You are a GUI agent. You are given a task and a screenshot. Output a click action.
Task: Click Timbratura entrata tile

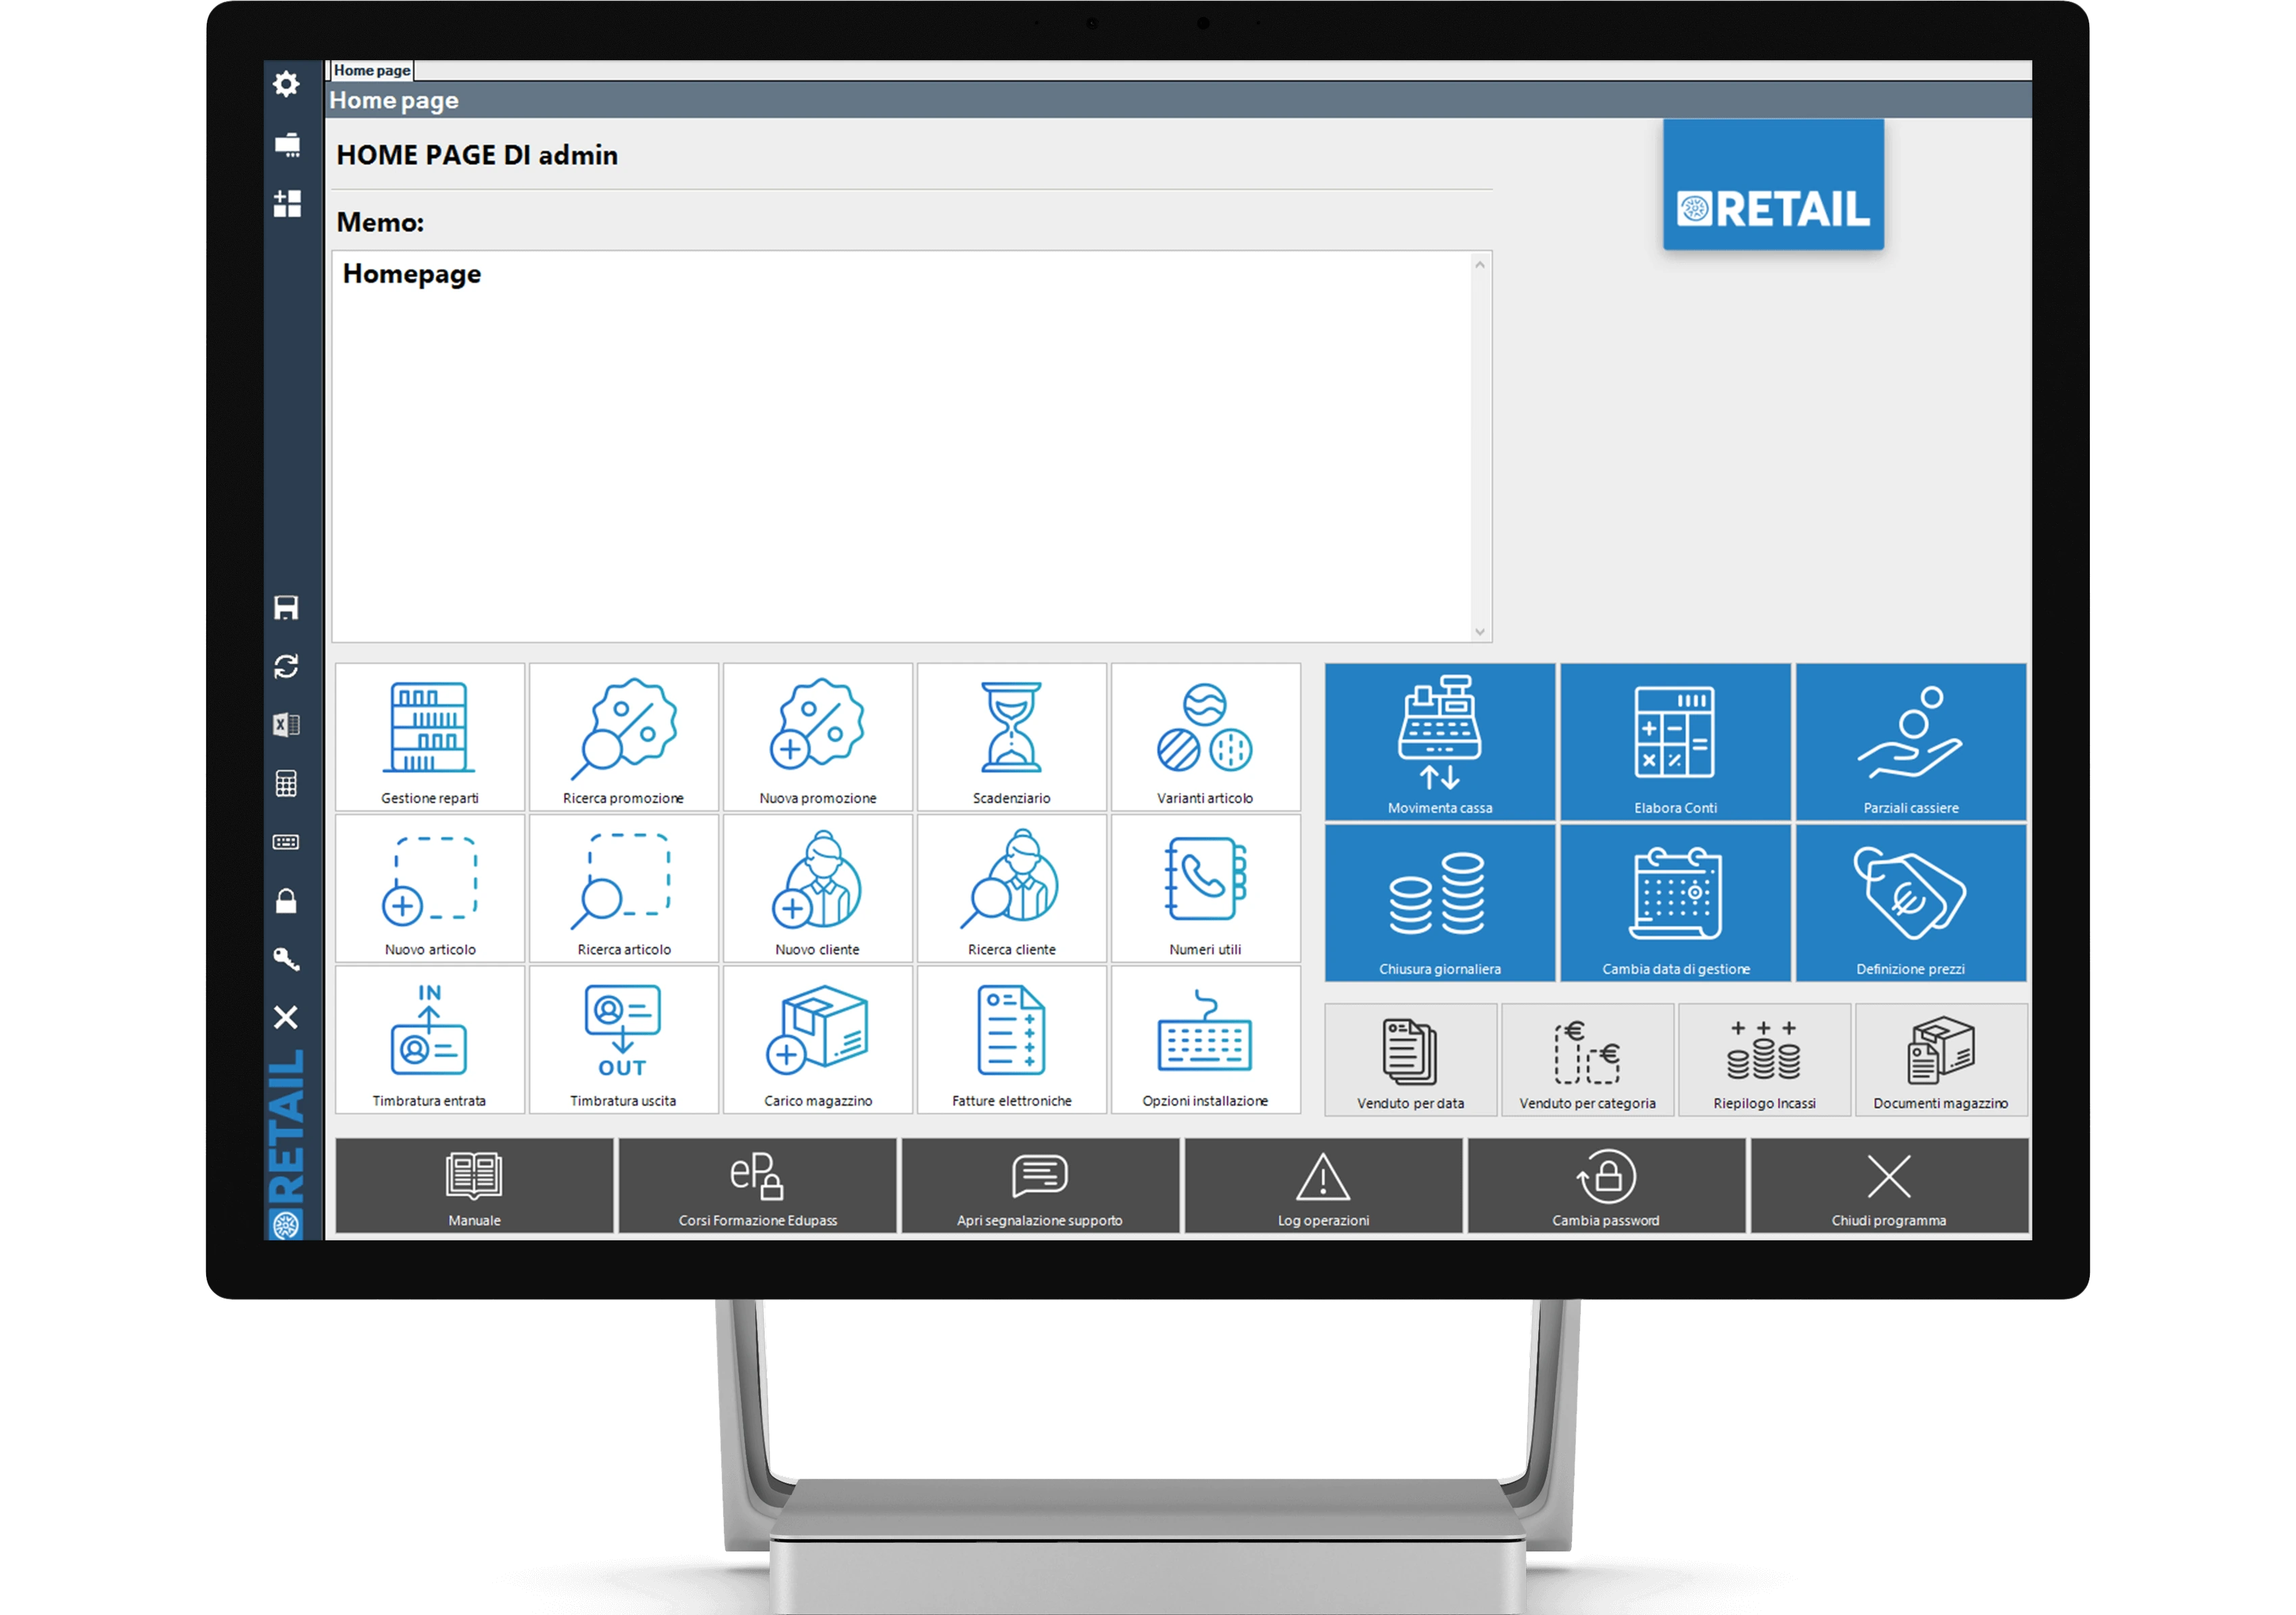pyautogui.click(x=430, y=1040)
